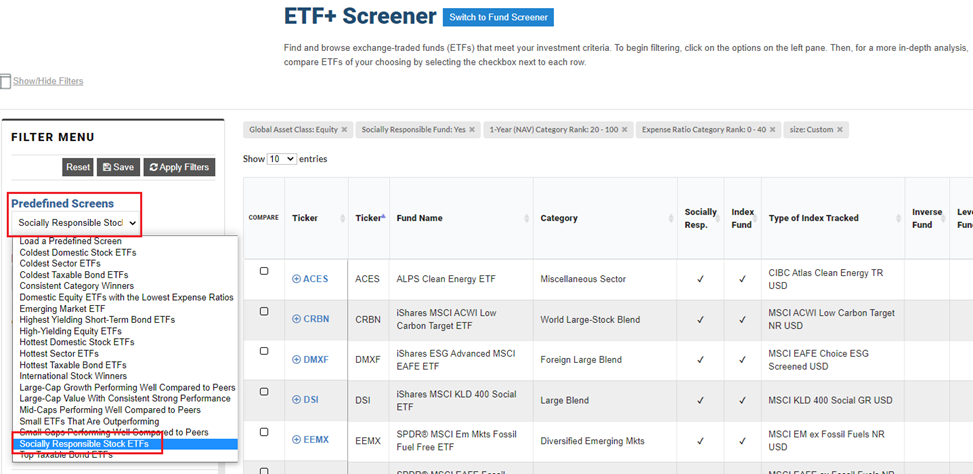Tick the compare checkbox for CRBN

pyautogui.click(x=264, y=311)
